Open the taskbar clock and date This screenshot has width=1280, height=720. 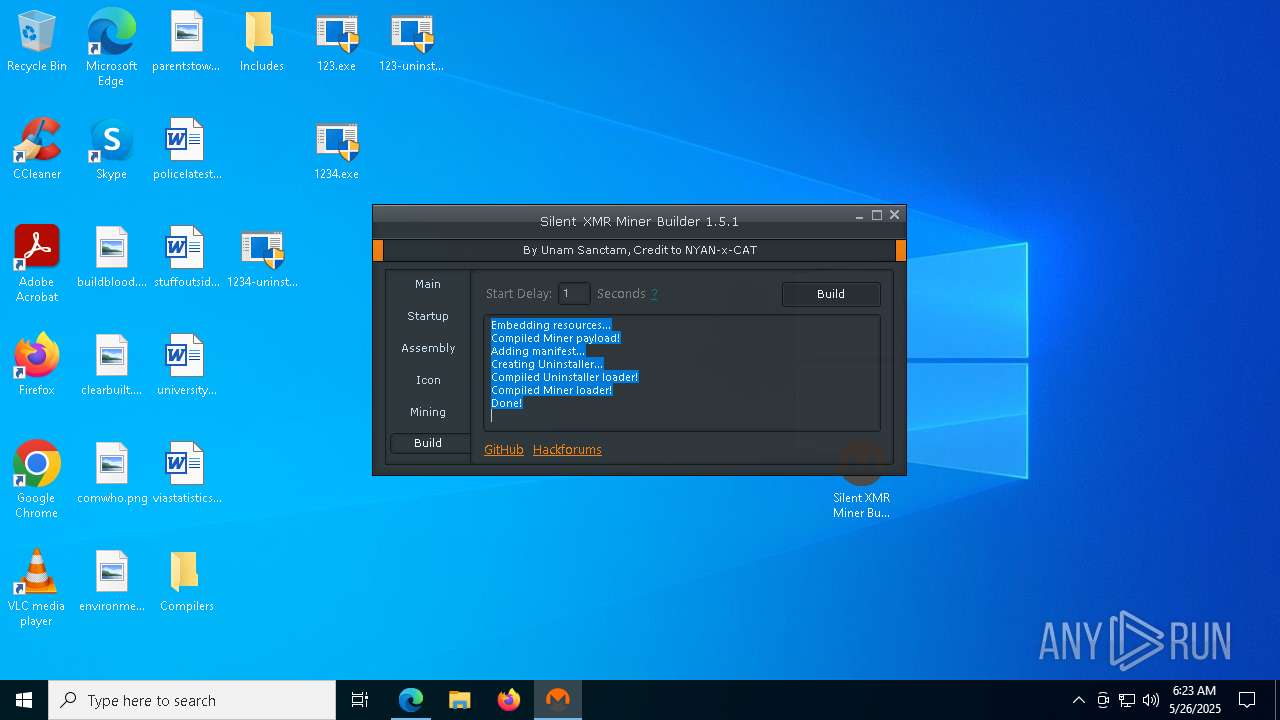[1195, 700]
